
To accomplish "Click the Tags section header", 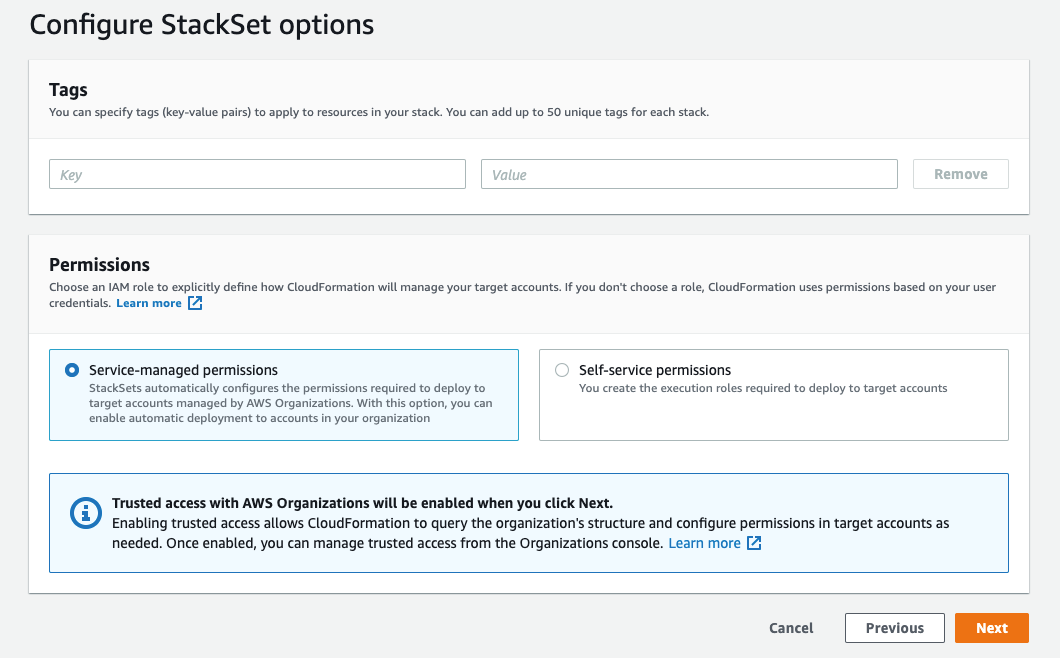I will click(68, 89).
